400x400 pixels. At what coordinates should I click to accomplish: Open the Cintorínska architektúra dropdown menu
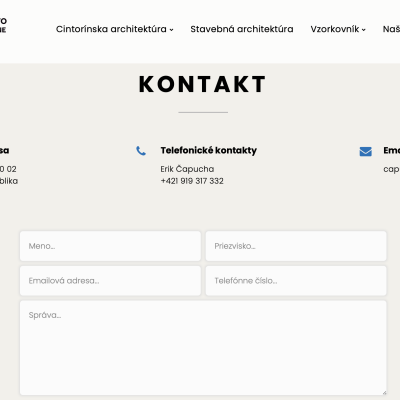pyautogui.click(x=115, y=29)
